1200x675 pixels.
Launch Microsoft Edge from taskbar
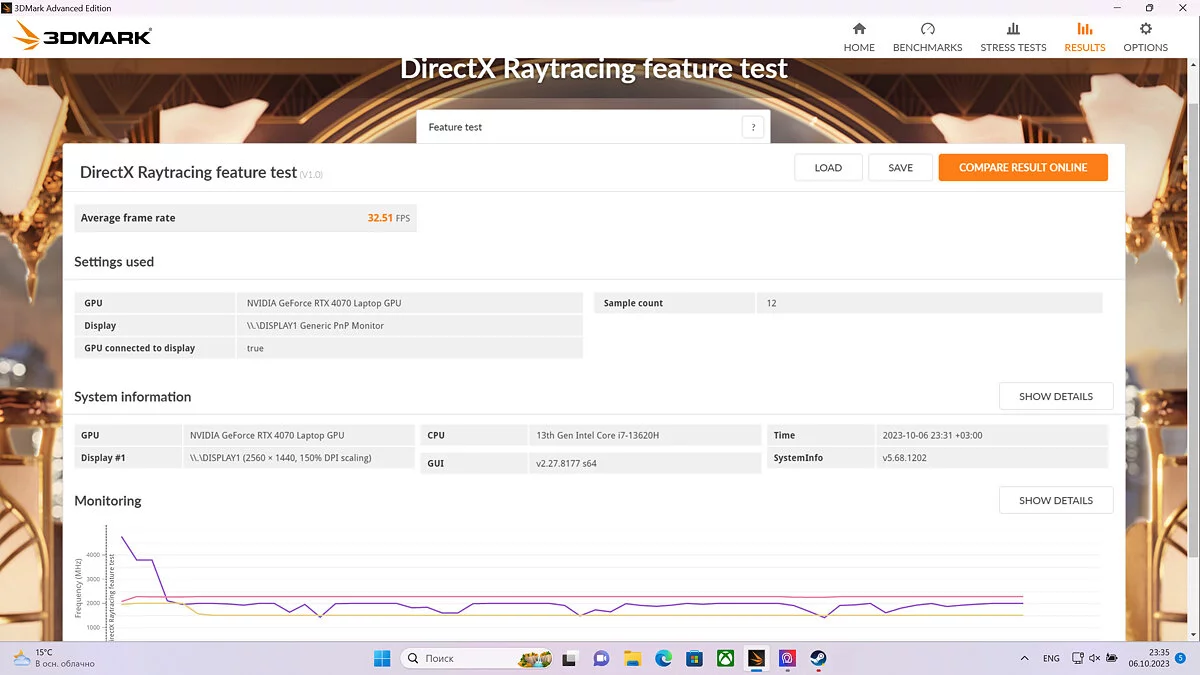click(x=663, y=658)
